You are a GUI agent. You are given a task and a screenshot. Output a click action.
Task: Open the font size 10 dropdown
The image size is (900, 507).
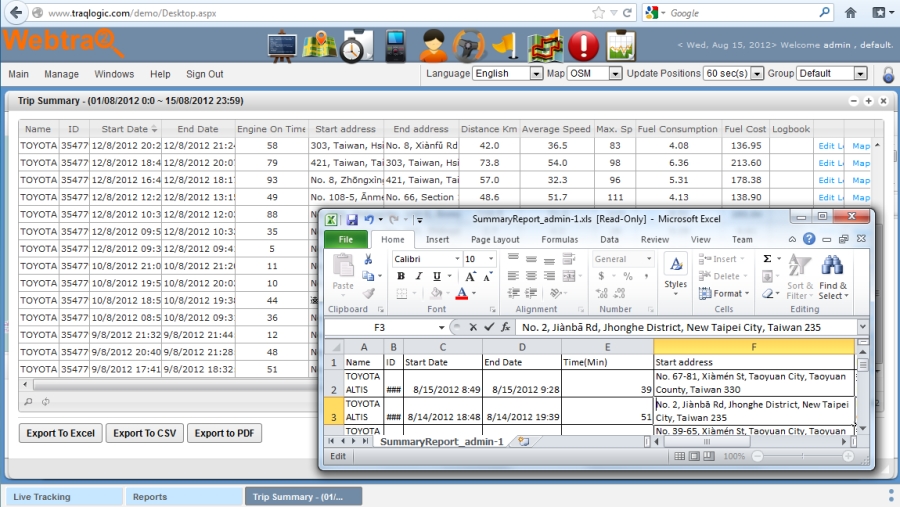pyautogui.click(x=491, y=259)
